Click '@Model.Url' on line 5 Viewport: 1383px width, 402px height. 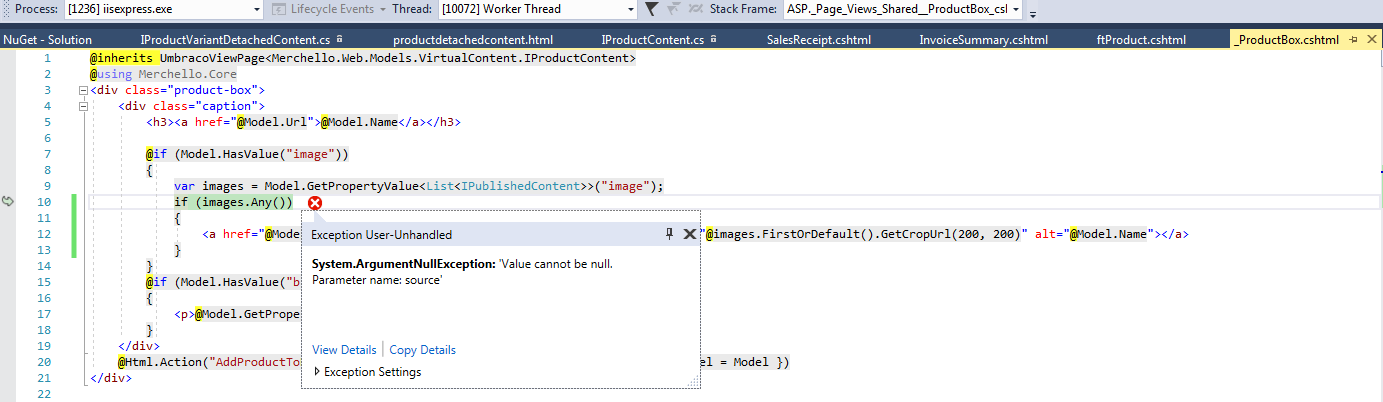click(273, 122)
